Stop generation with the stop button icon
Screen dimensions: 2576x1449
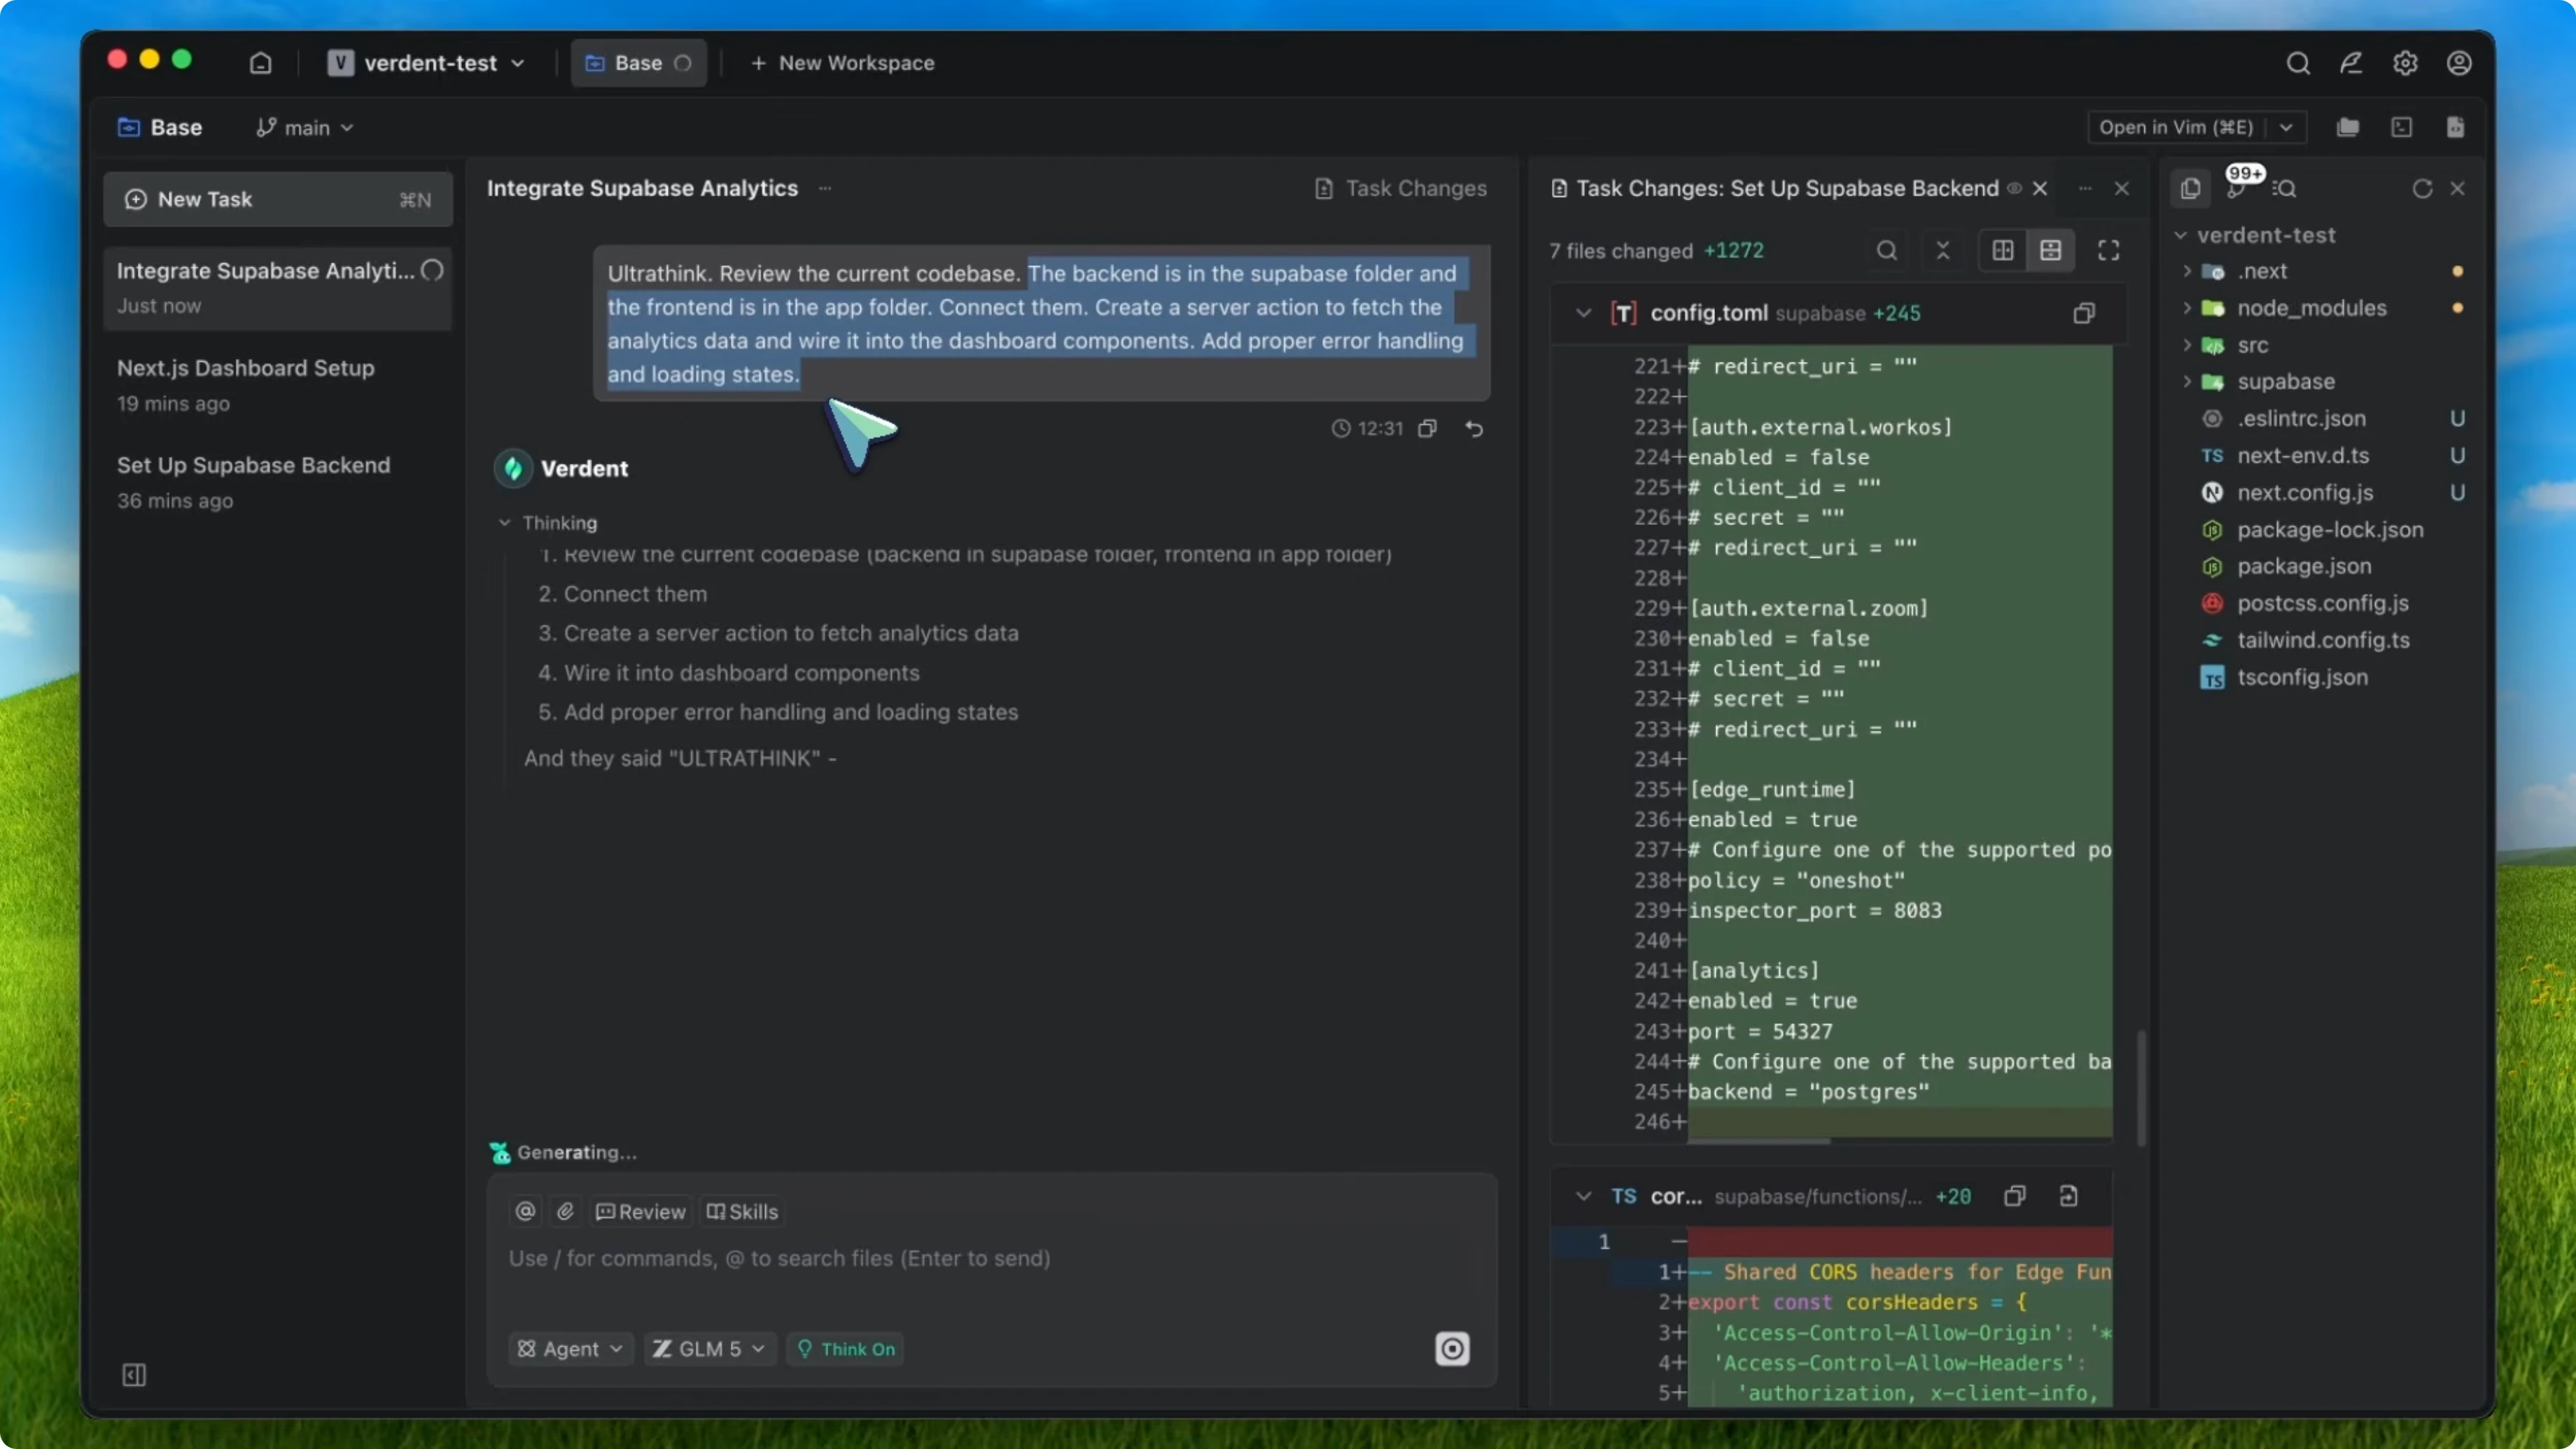click(x=1452, y=1348)
